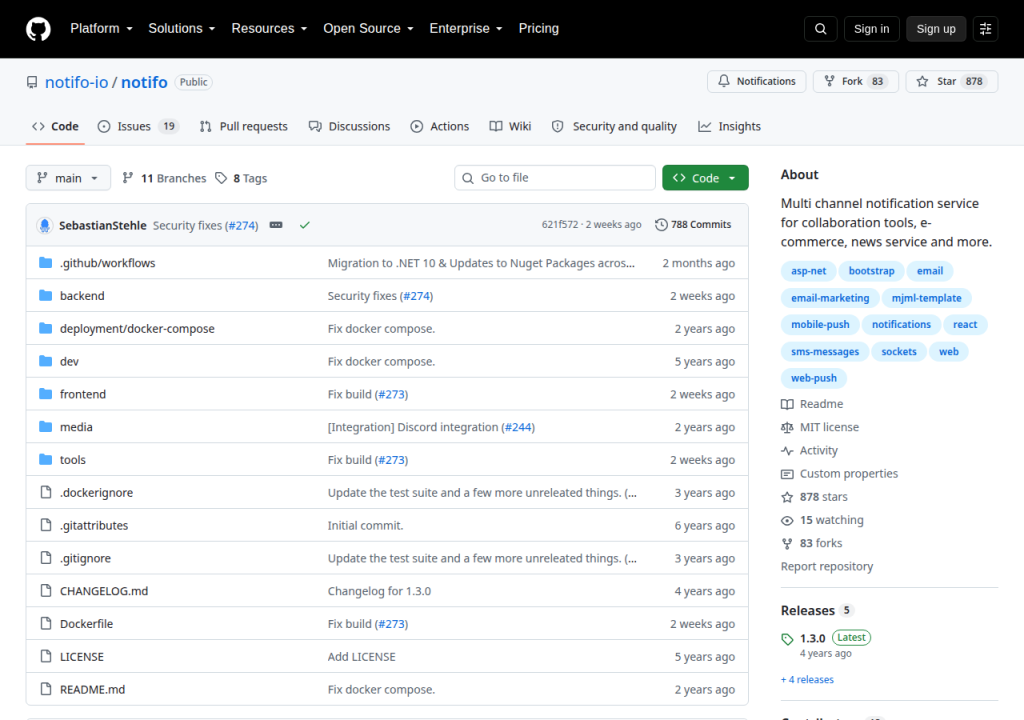The width and height of the screenshot is (1024, 720).
Task: Click the MIT license scale icon
Action: point(787,427)
